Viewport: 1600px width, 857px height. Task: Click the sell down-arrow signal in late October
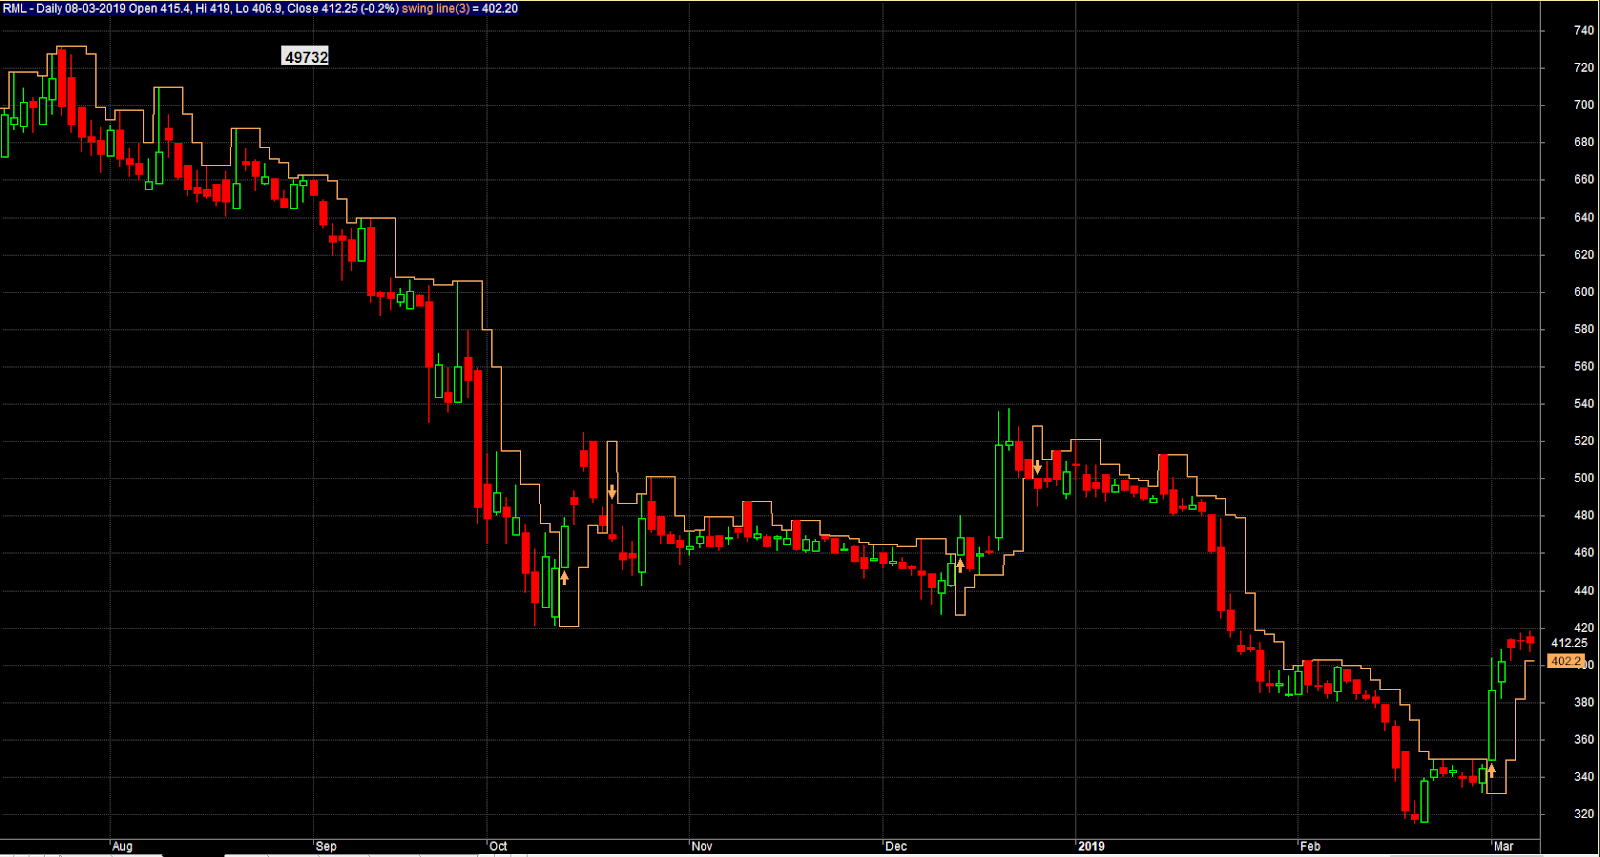point(612,492)
